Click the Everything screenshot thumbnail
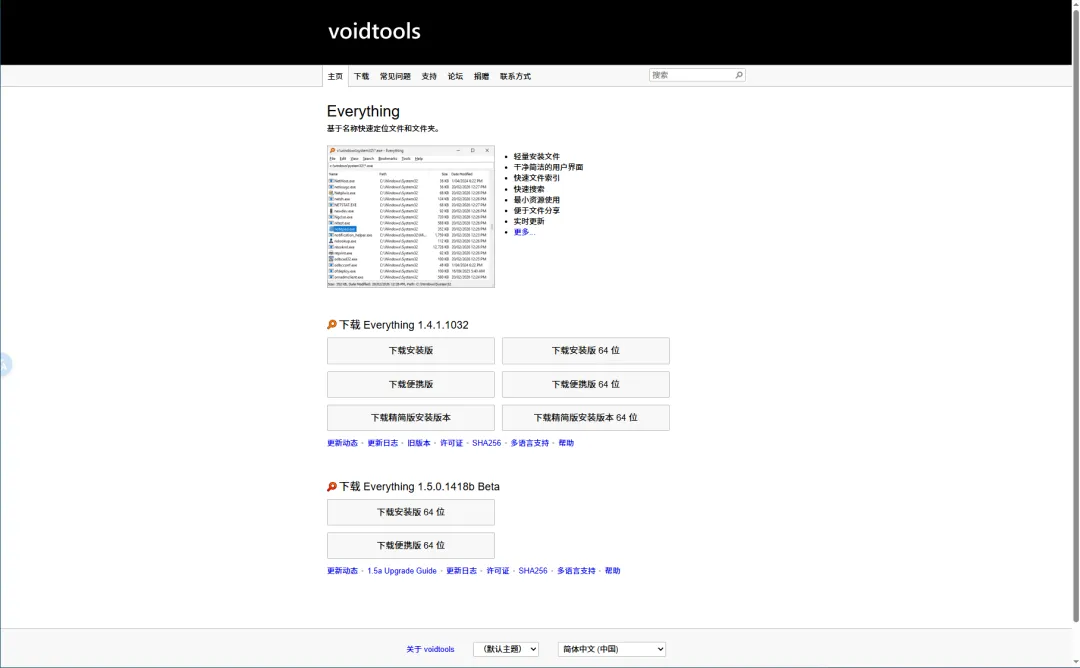1080x668 pixels. [411, 216]
